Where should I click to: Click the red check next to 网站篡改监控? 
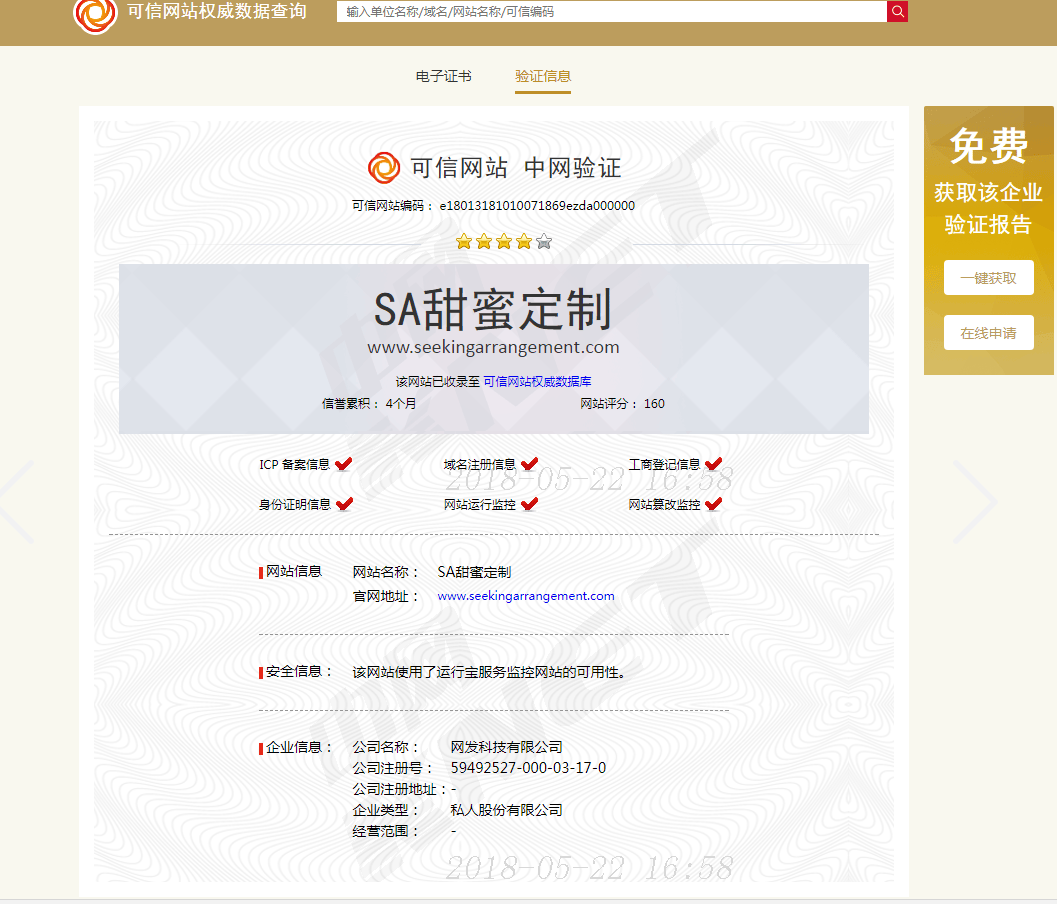coord(714,504)
